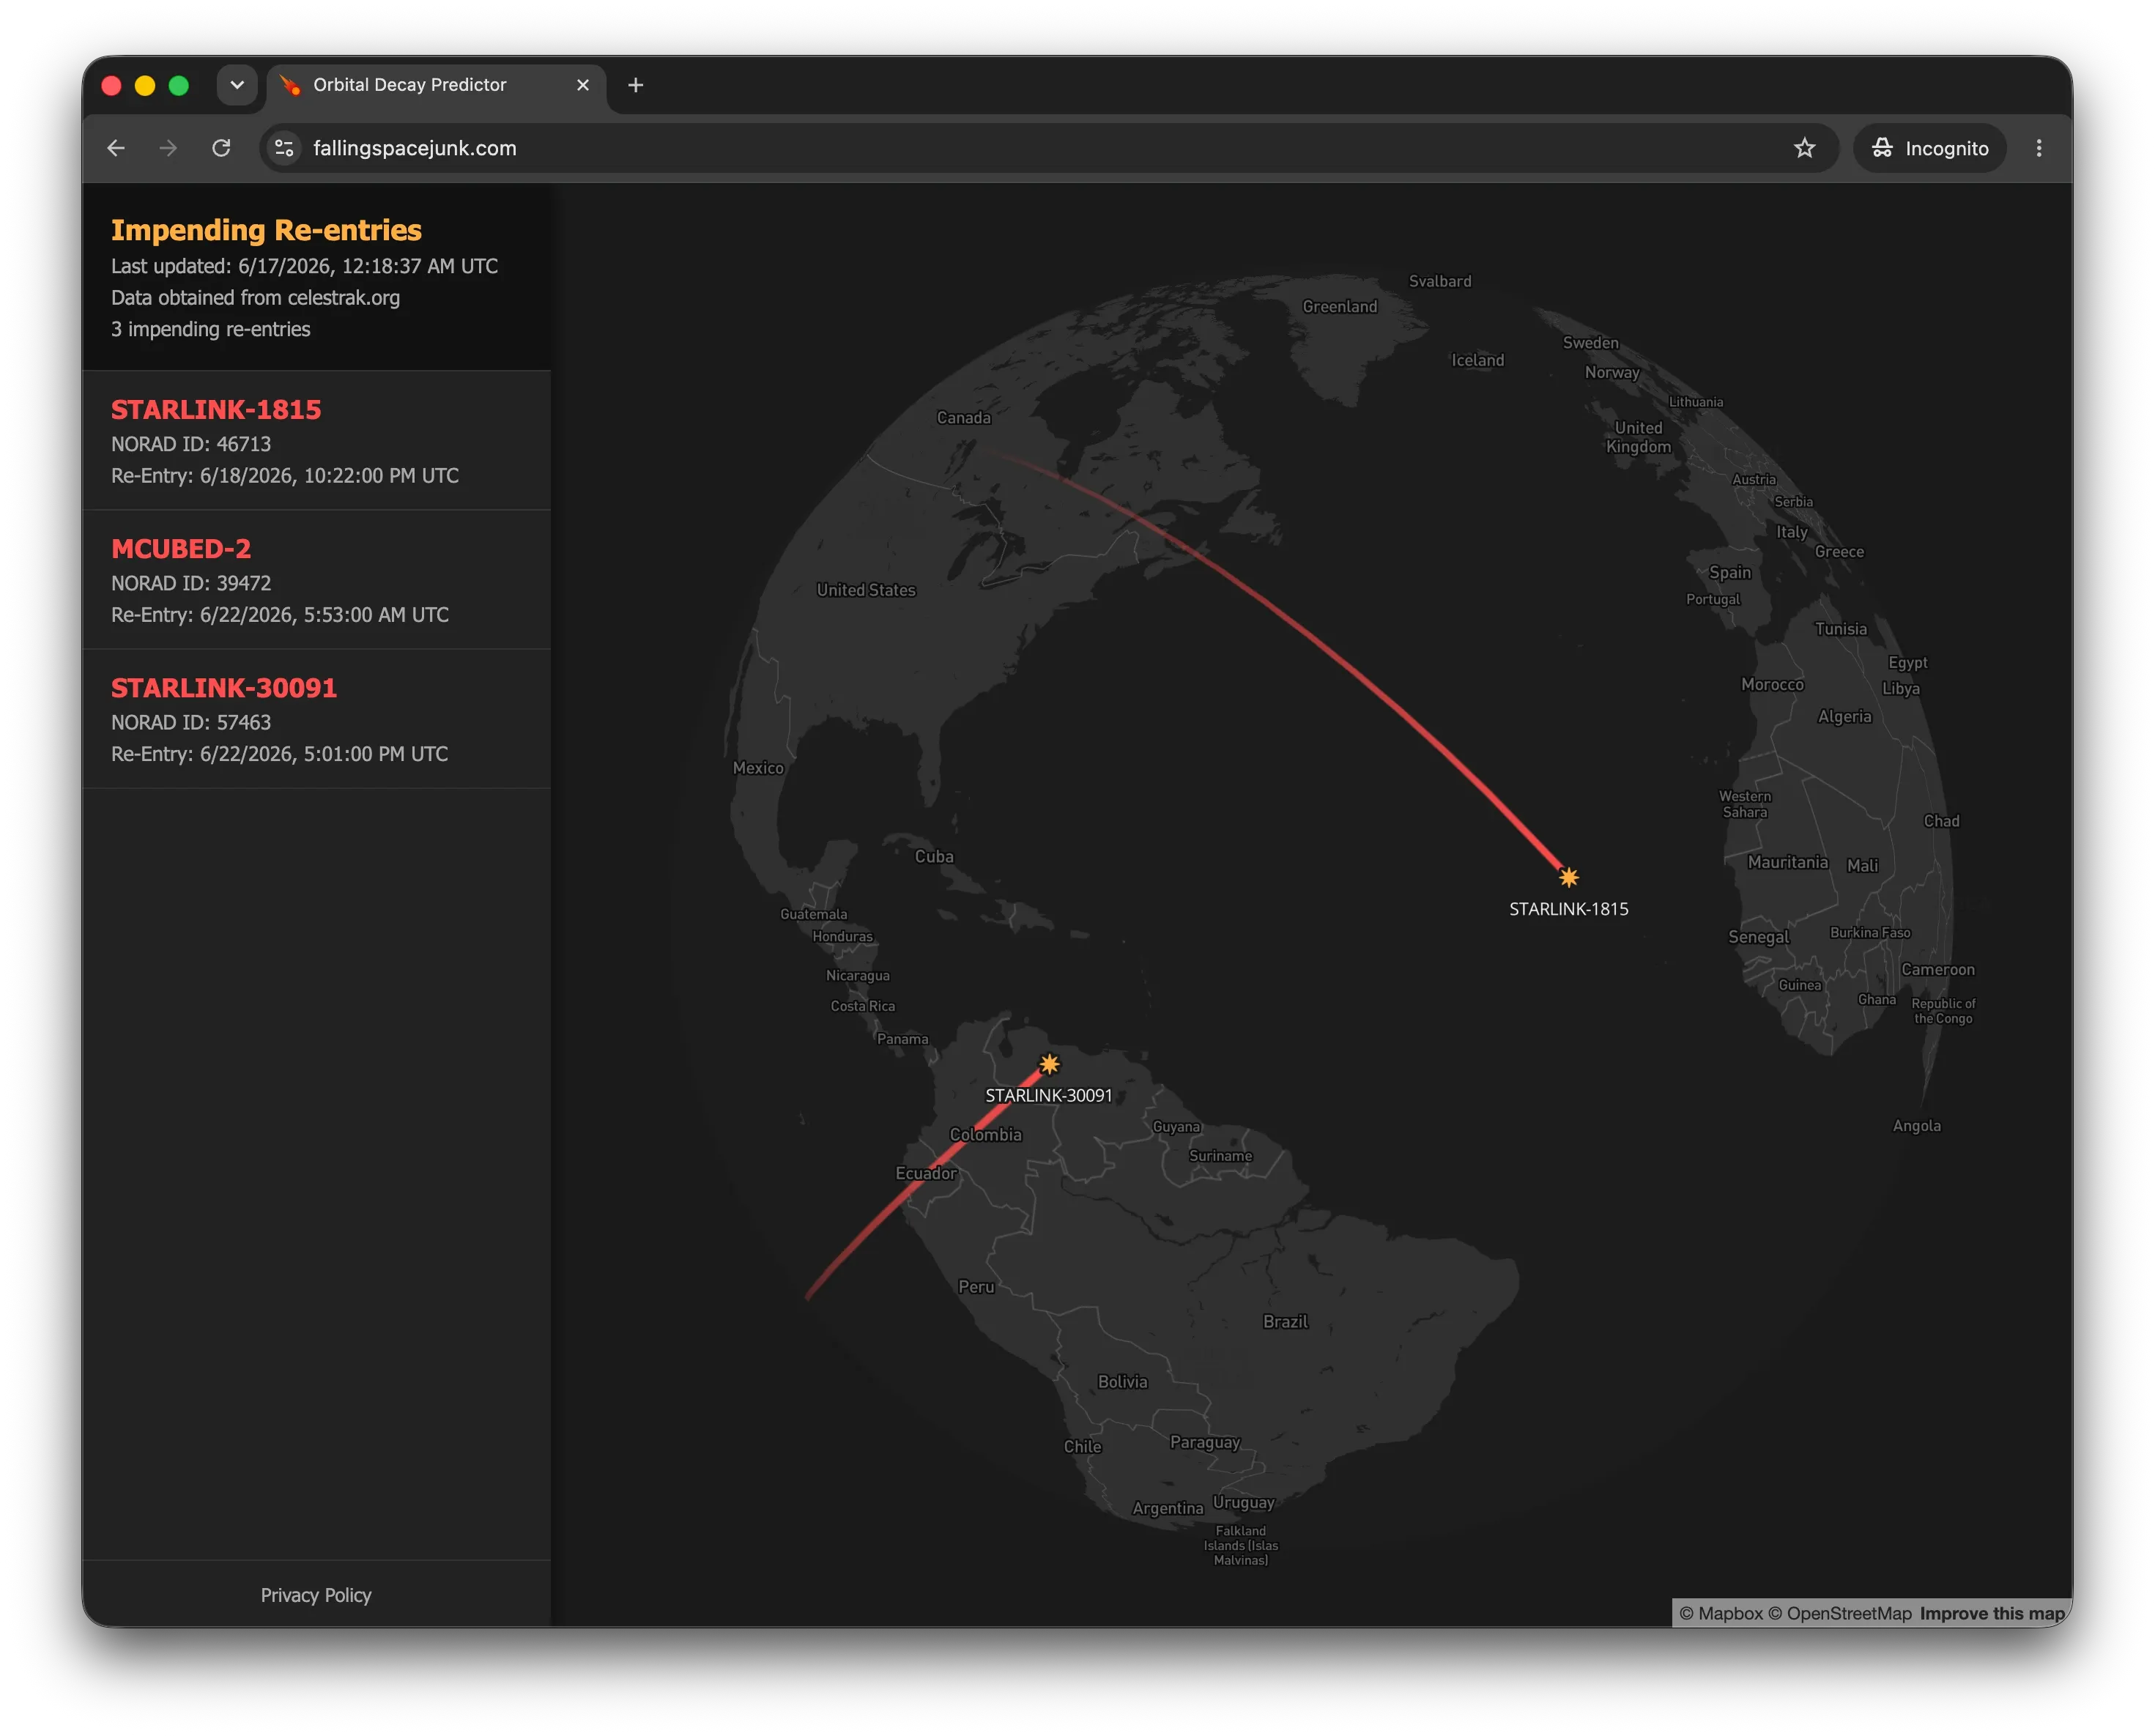This screenshot has width=2155, height=1736.
Task: Click the Iceland label on the globe
Action: 1477,360
